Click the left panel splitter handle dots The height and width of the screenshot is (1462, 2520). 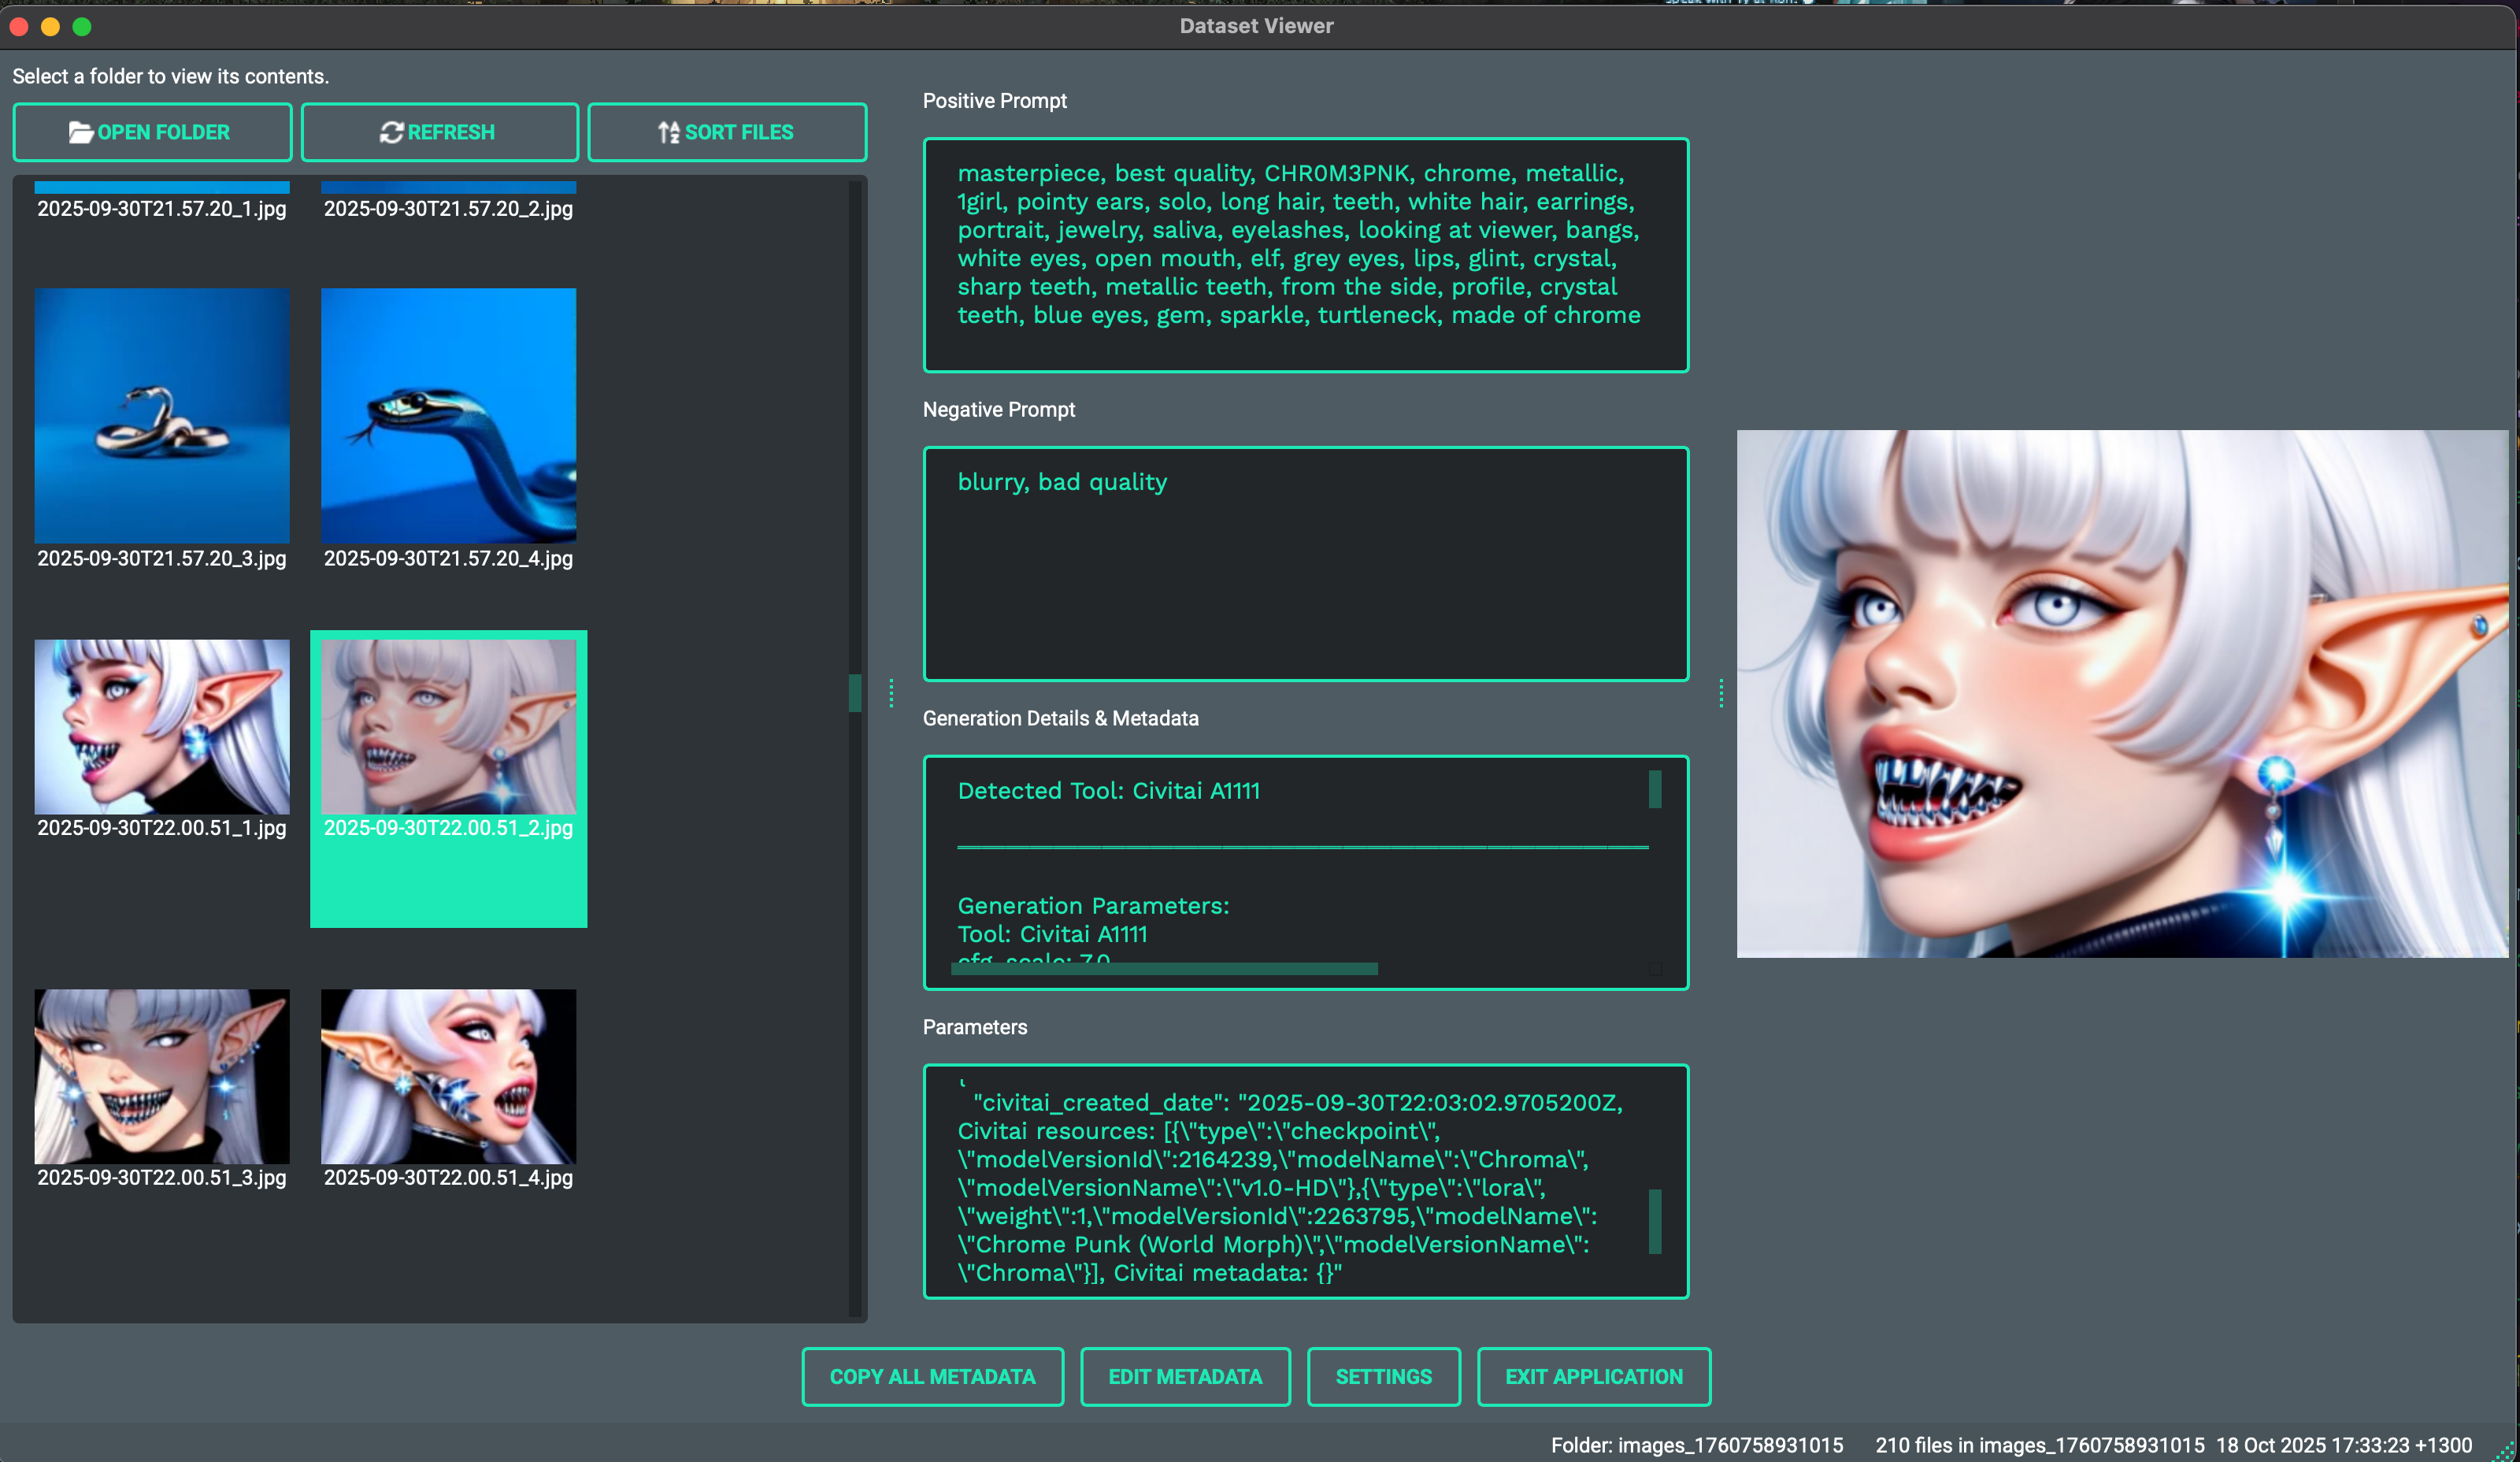(x=891, y=693)
